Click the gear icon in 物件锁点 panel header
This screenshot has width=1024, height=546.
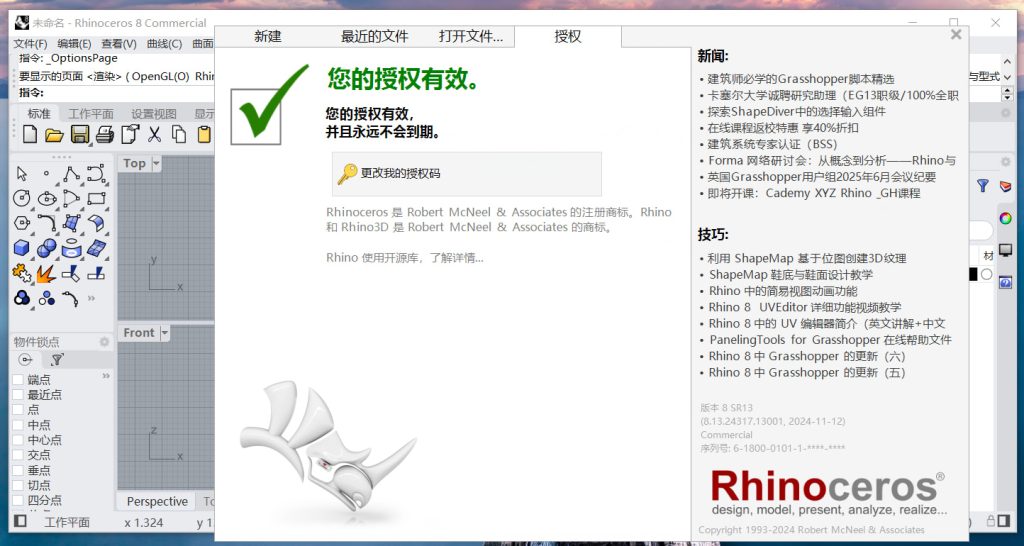click(x=104, y=342)
